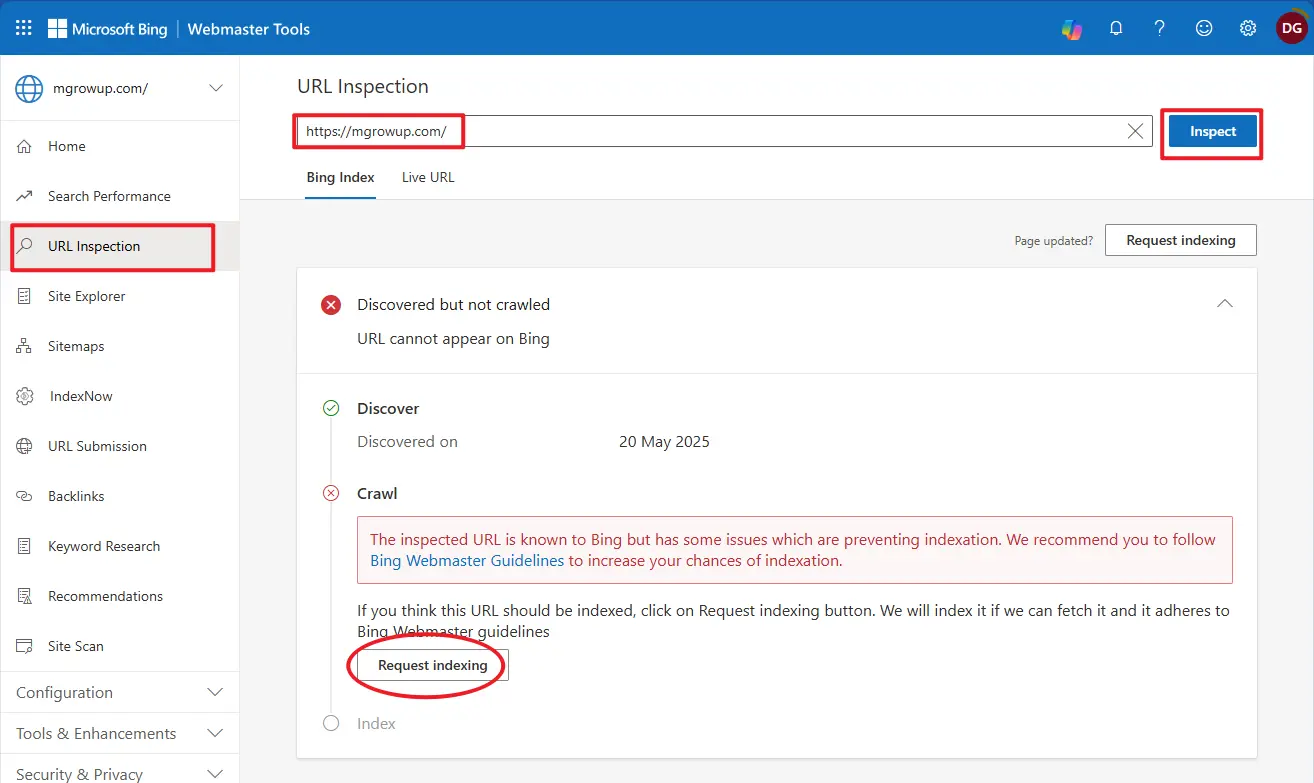Click the feedback smiley icon
1314x783 pixels.
[x=1204, y=29]
